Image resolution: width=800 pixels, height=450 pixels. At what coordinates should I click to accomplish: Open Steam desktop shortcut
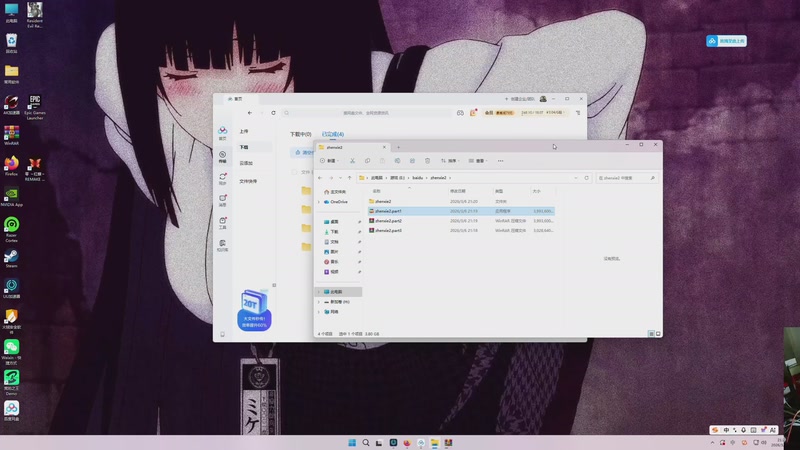pyautogui.click(x=11, y=258)
